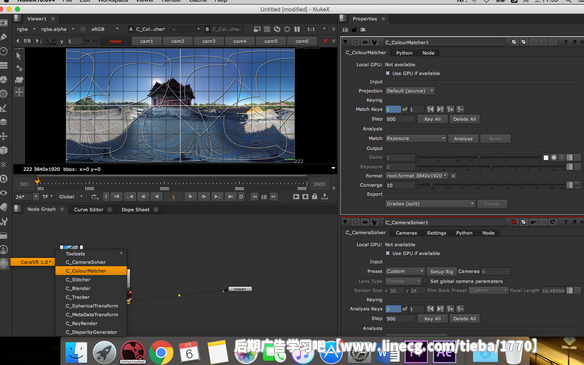Switch to the Curve Editor tab
Image resolution: width=584 pixels, height=365 pixels.
88,210
